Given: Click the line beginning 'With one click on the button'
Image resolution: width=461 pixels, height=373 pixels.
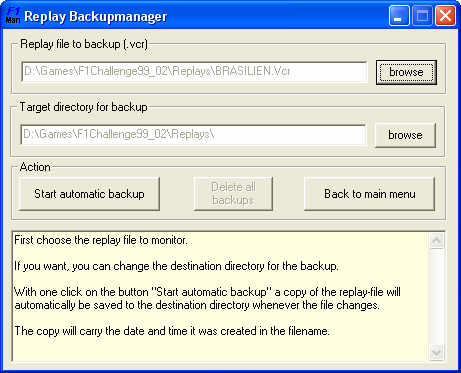Looking at the screenshot, I should [207, 292].
